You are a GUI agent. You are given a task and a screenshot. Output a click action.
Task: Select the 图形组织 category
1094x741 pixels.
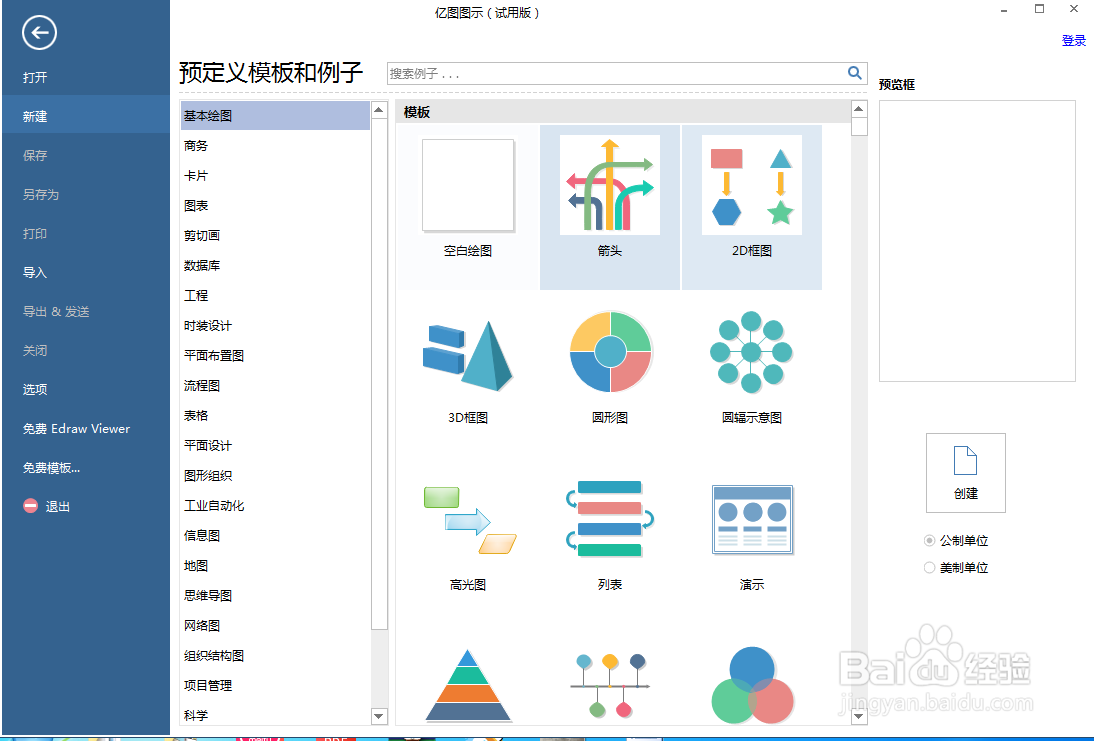click(275, 476)
